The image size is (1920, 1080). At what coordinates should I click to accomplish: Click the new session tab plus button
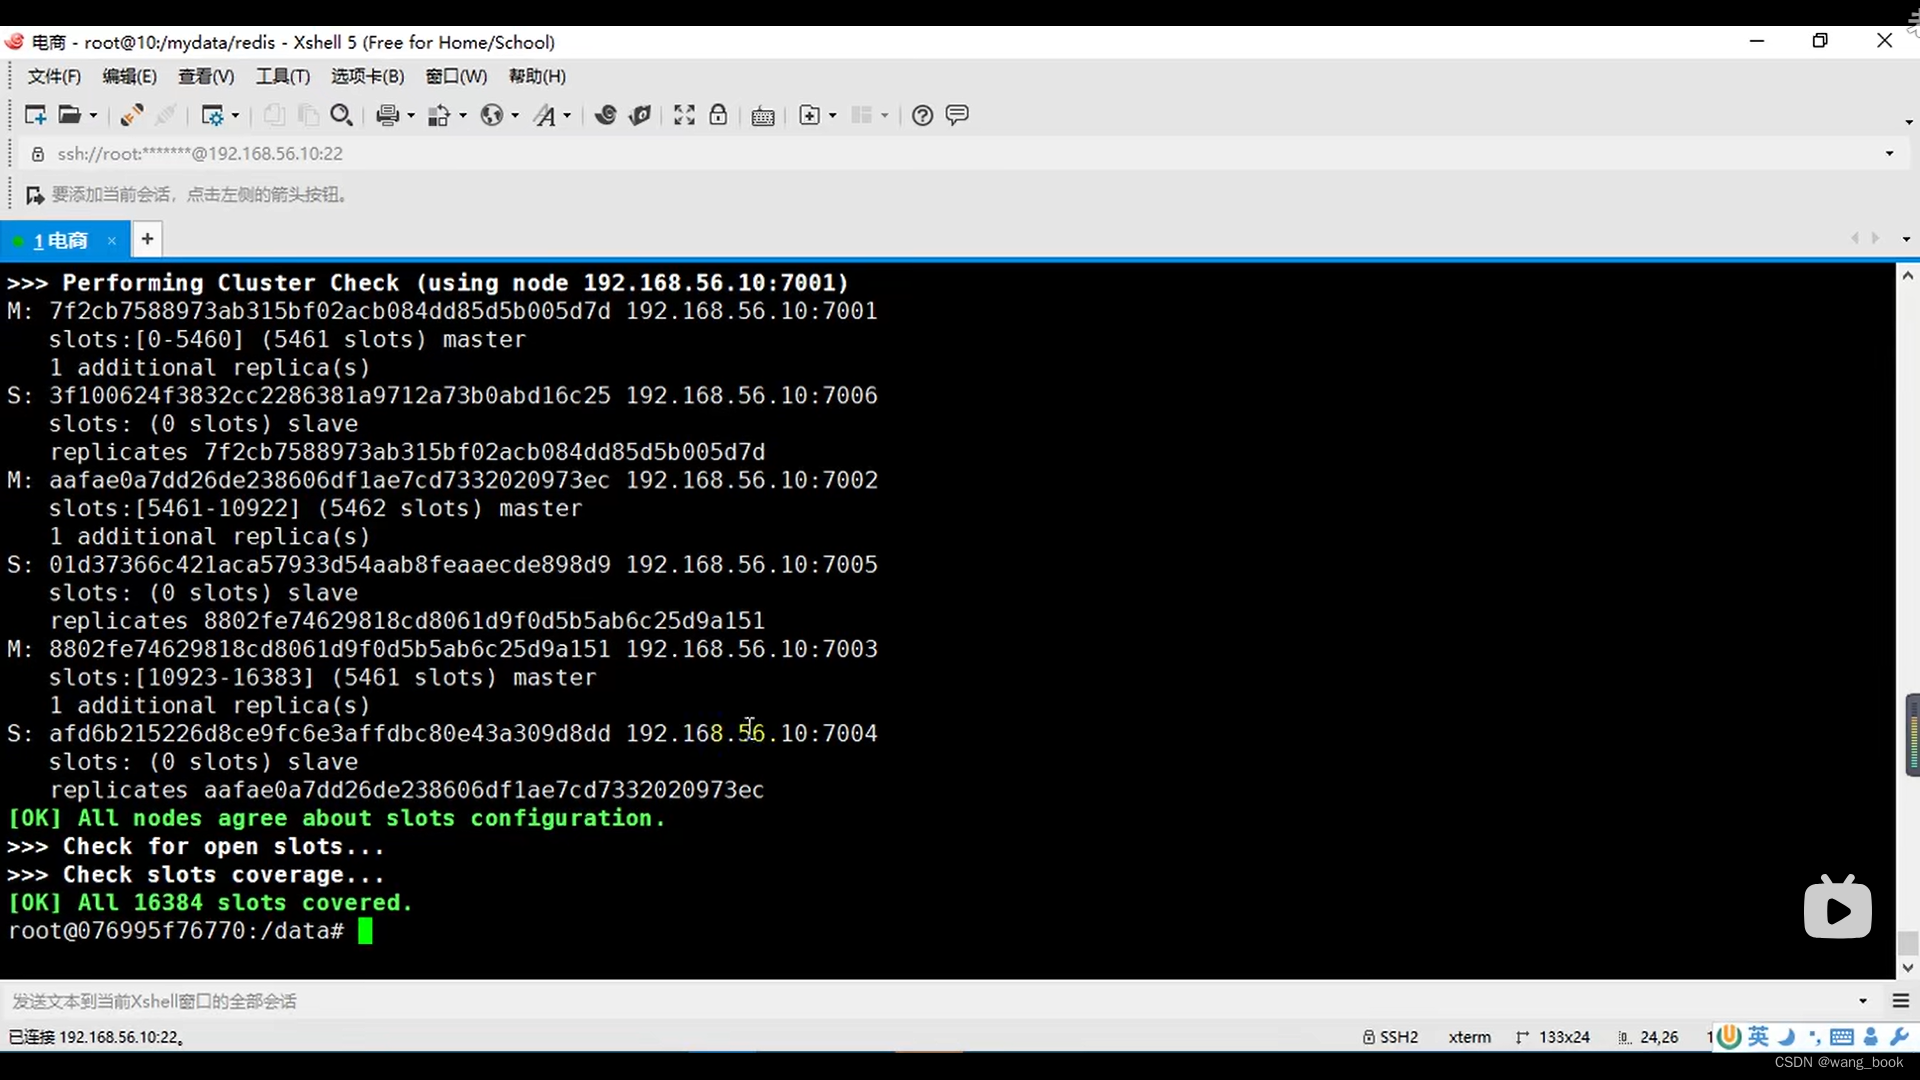pyautogui.click(x=148, y=239)
